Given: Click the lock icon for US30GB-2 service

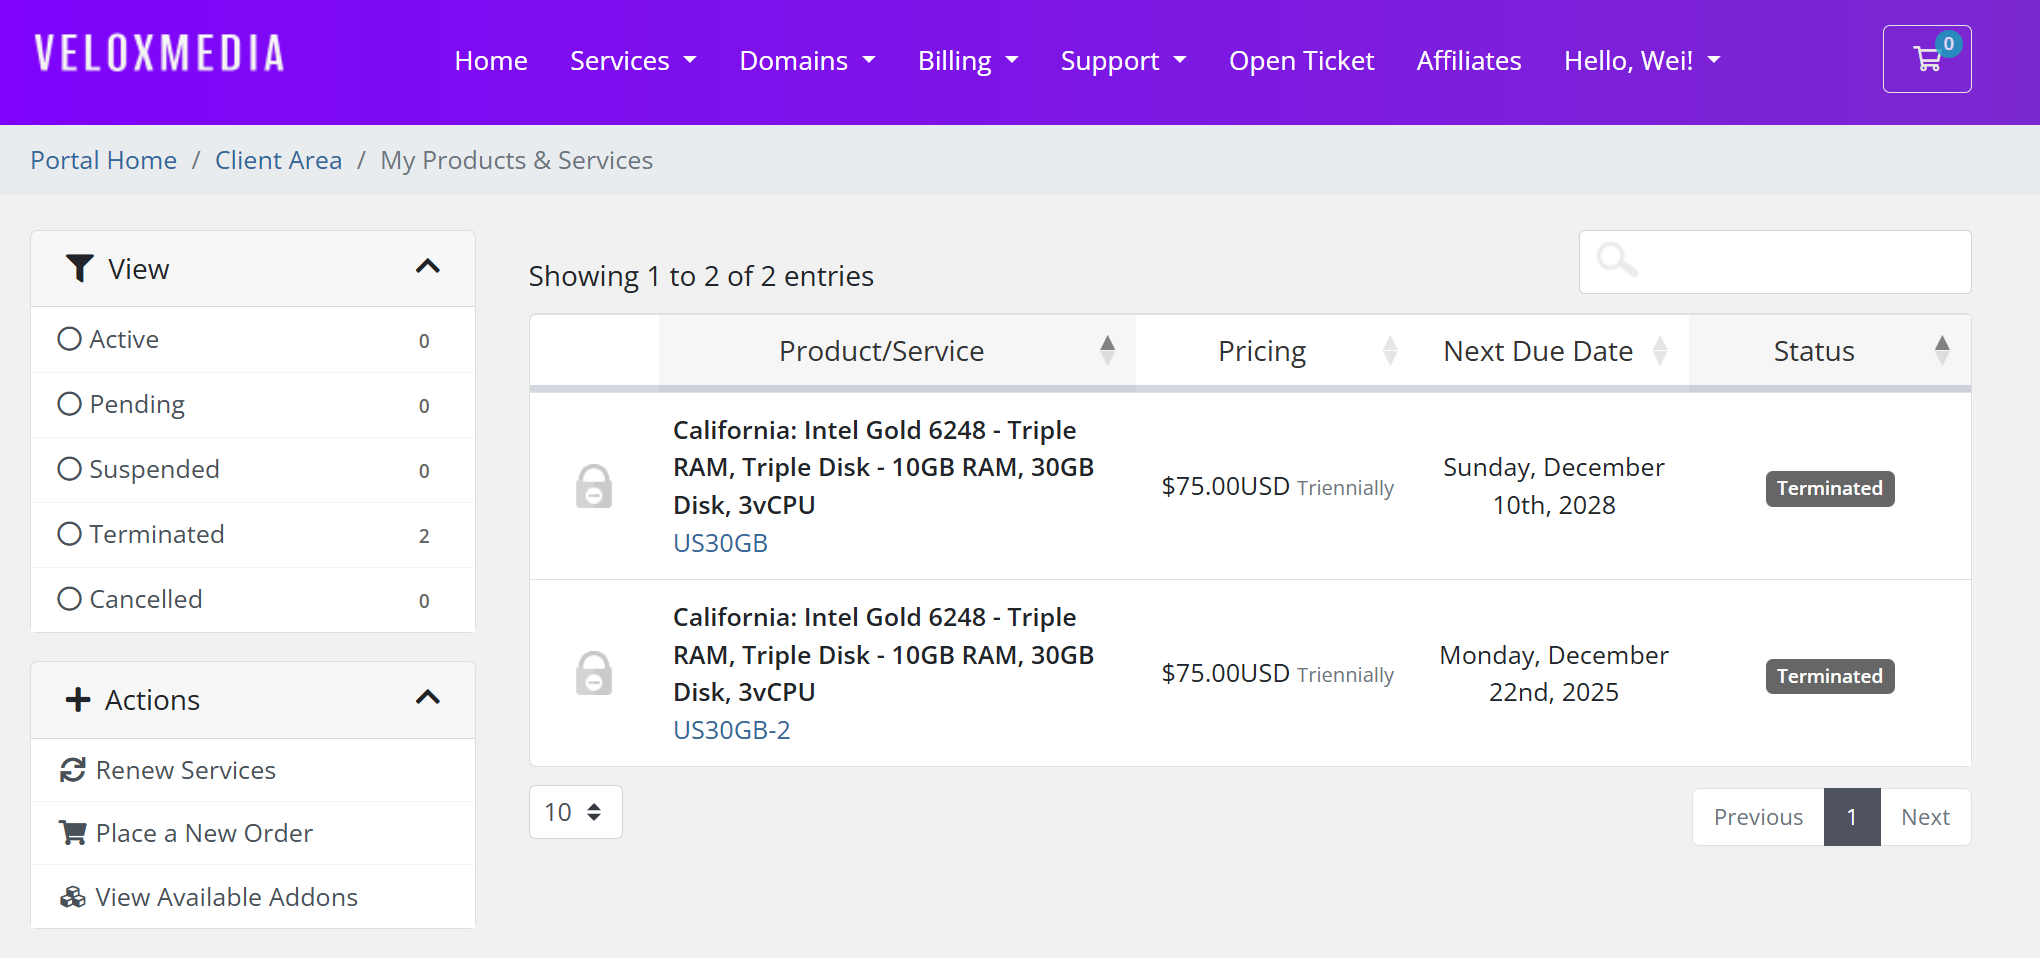Looking at the screenshot, I should (593, 673).
